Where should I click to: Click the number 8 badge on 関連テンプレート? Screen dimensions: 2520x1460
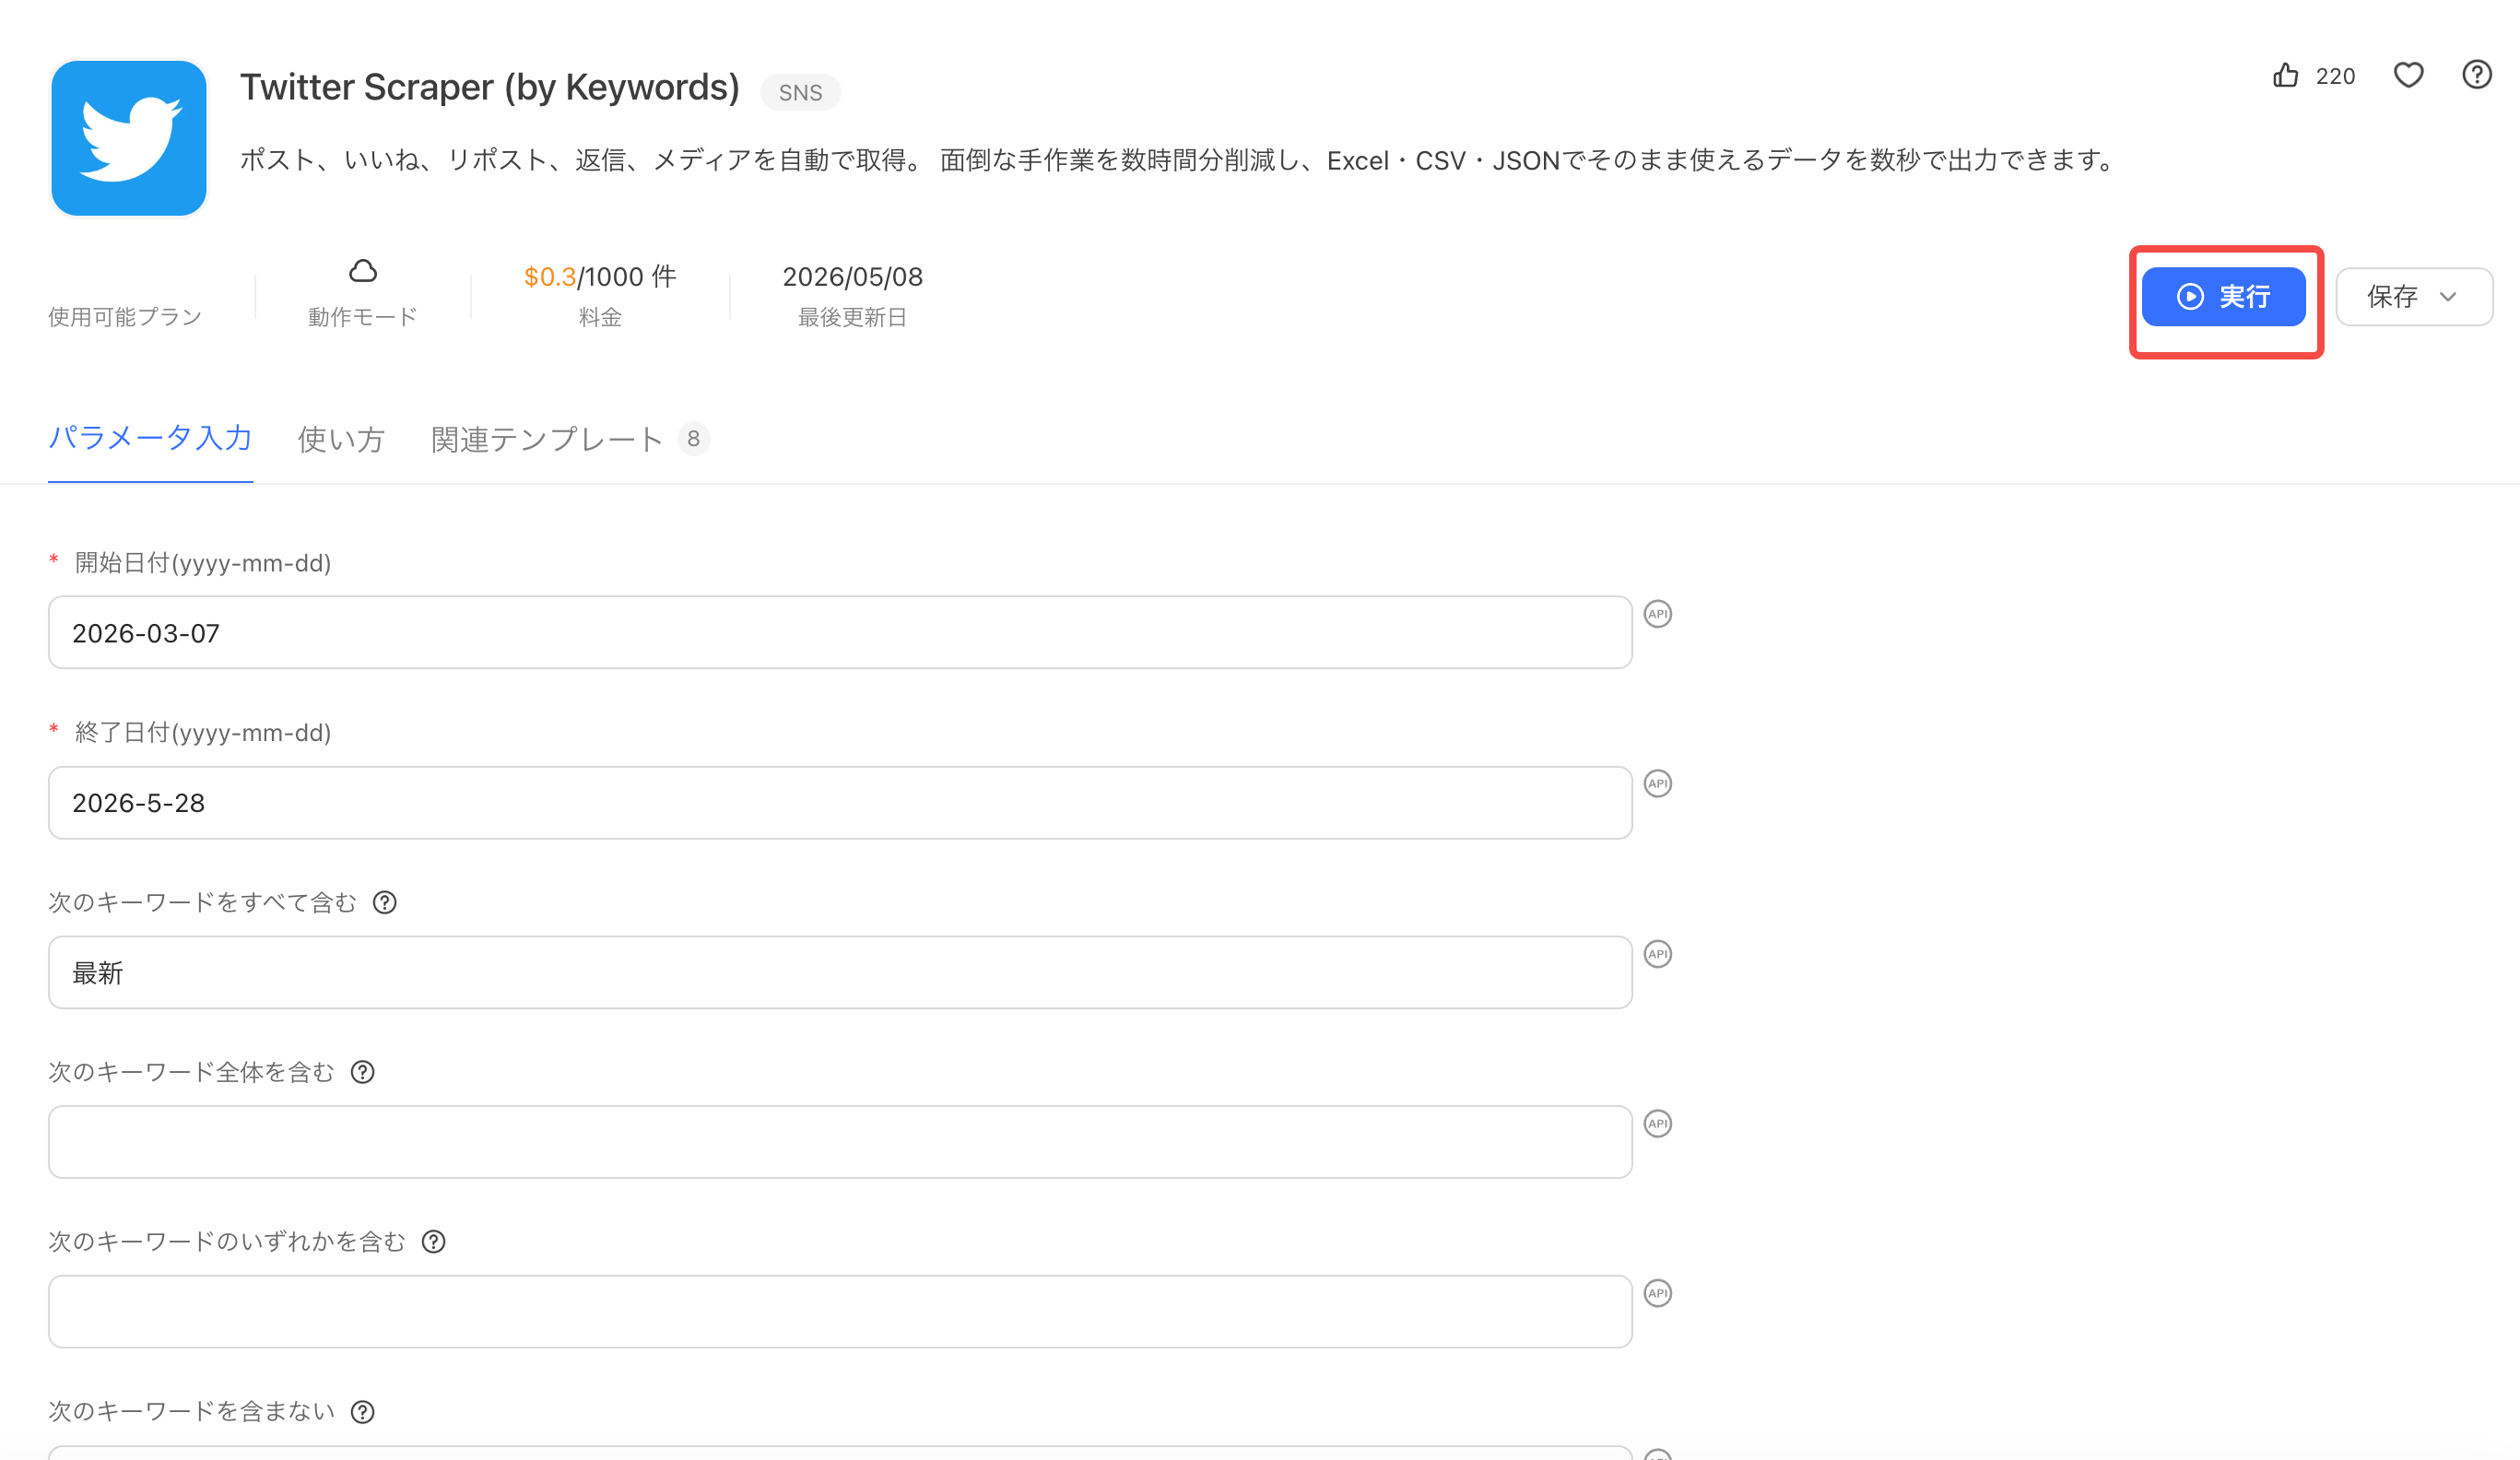click(x=693, y=439)
